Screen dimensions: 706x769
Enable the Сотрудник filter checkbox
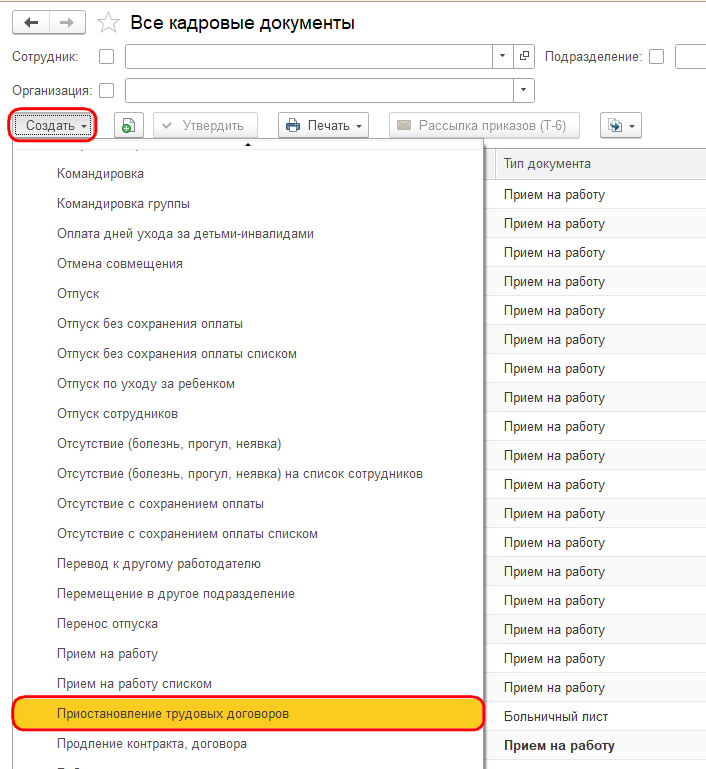coord(106,56)
